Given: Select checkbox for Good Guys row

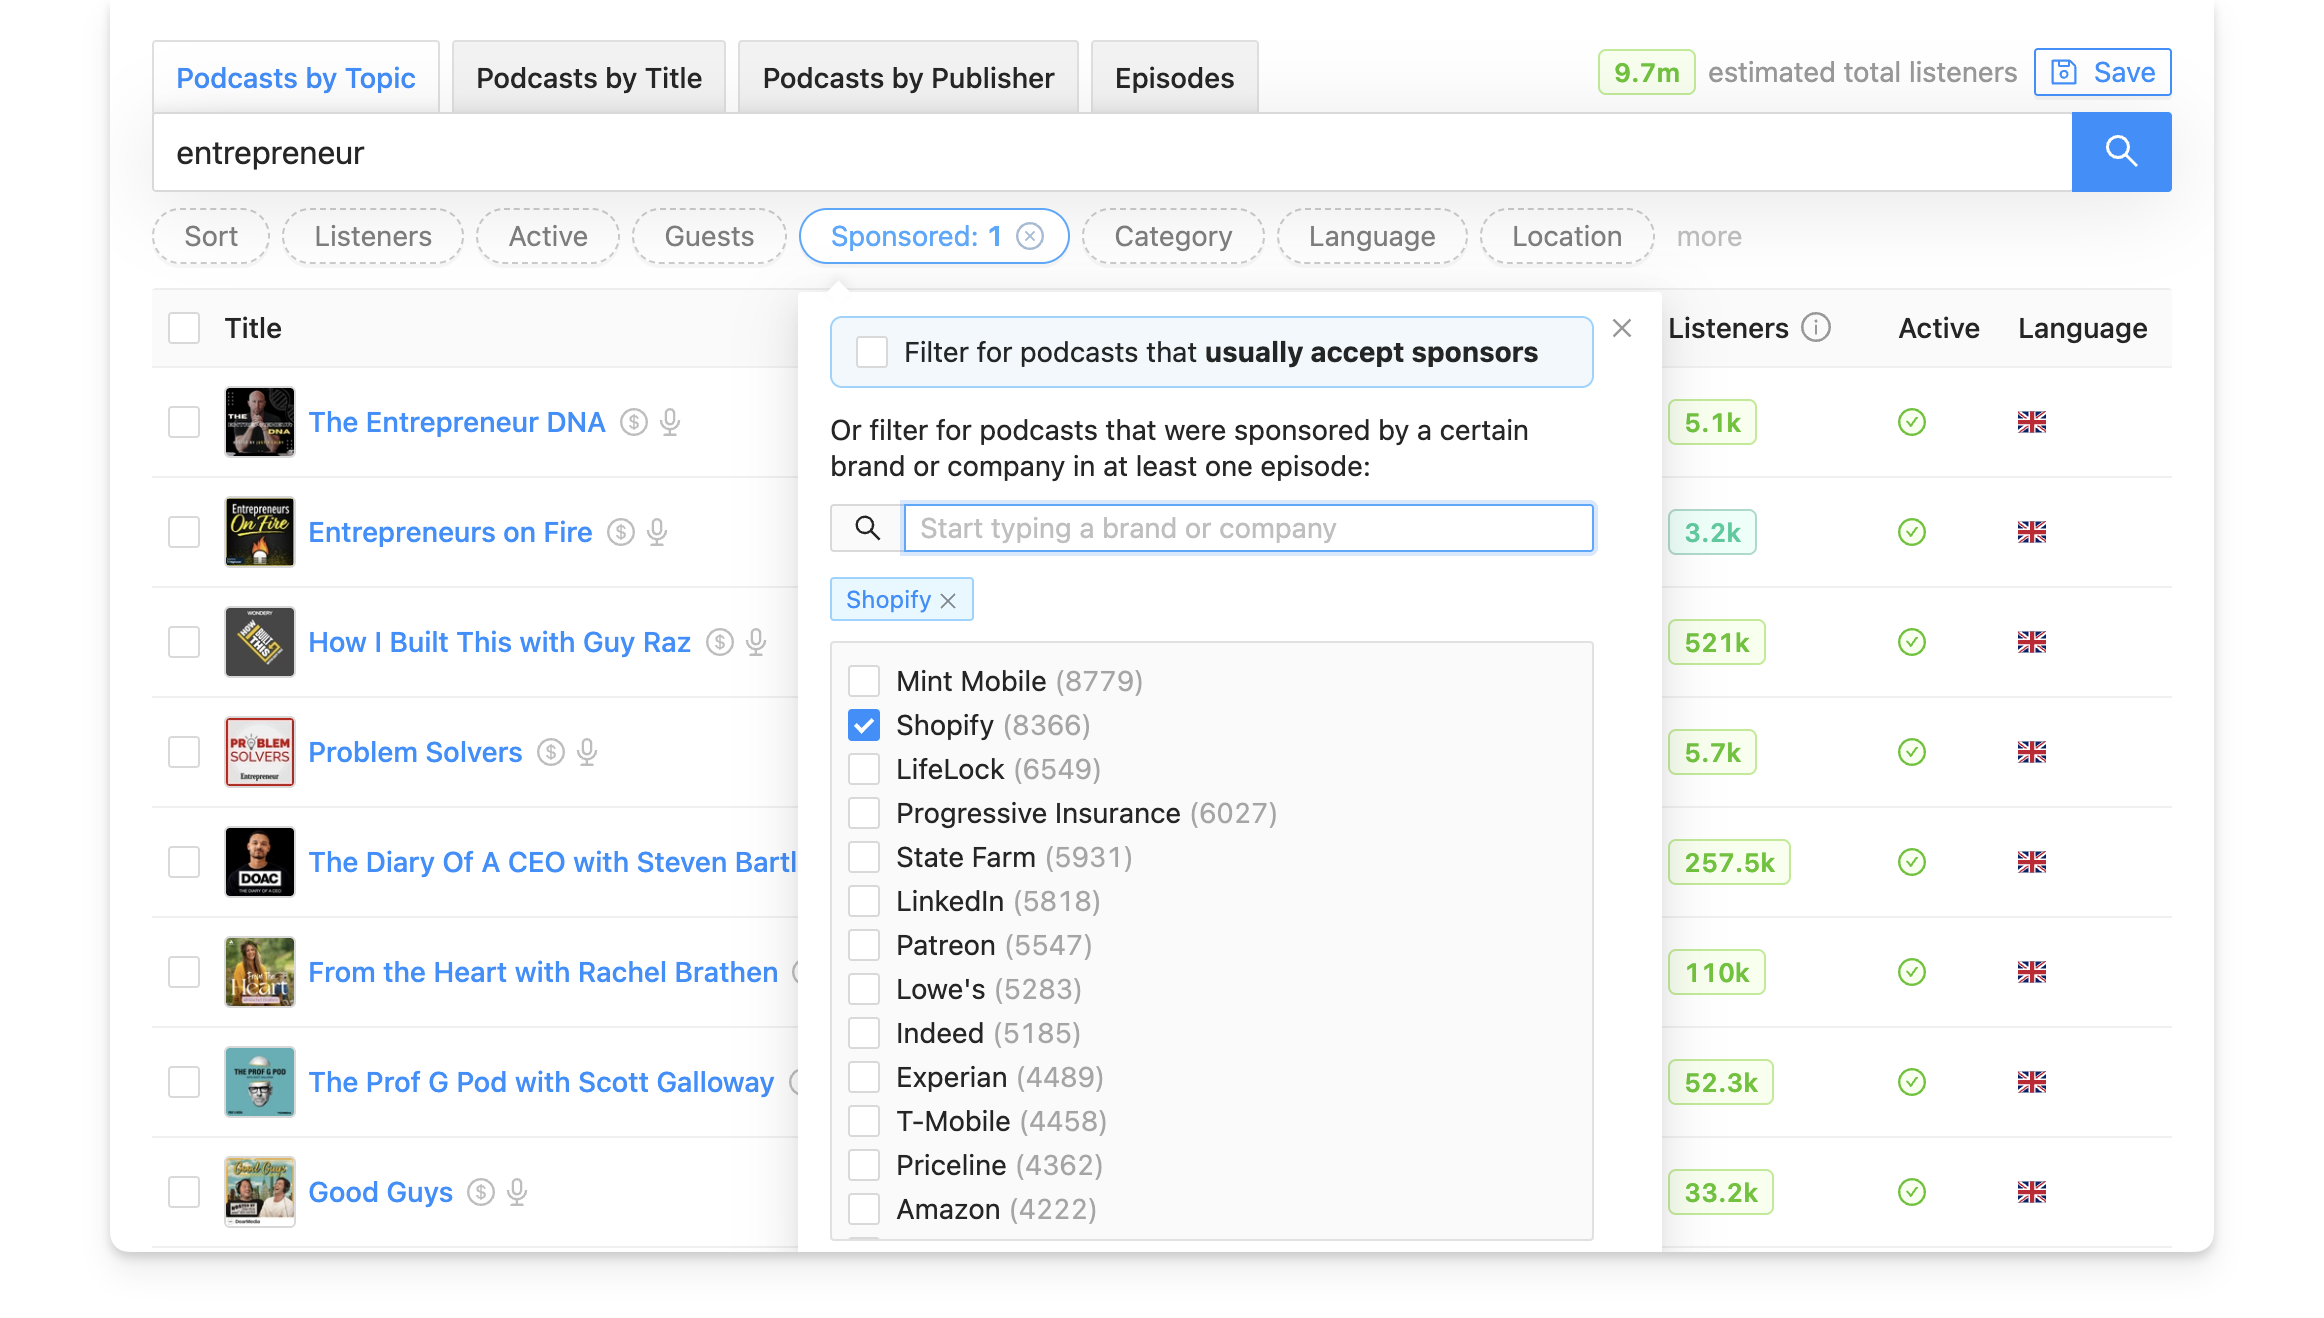Looking at the screenshot, I should [x=184, y=1192].
